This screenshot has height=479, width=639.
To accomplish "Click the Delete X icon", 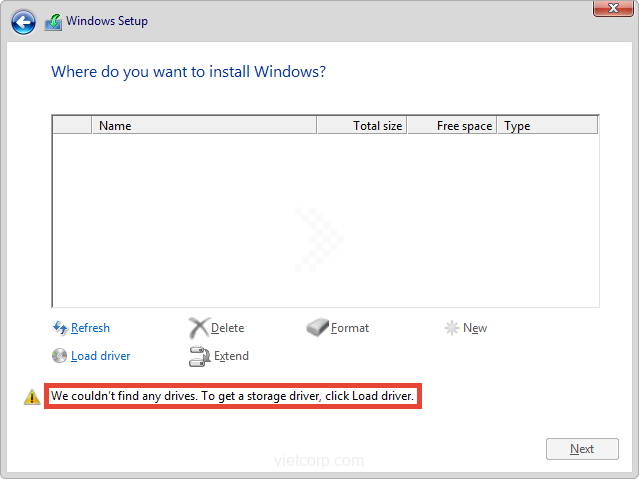I will (x=198, y=328).
